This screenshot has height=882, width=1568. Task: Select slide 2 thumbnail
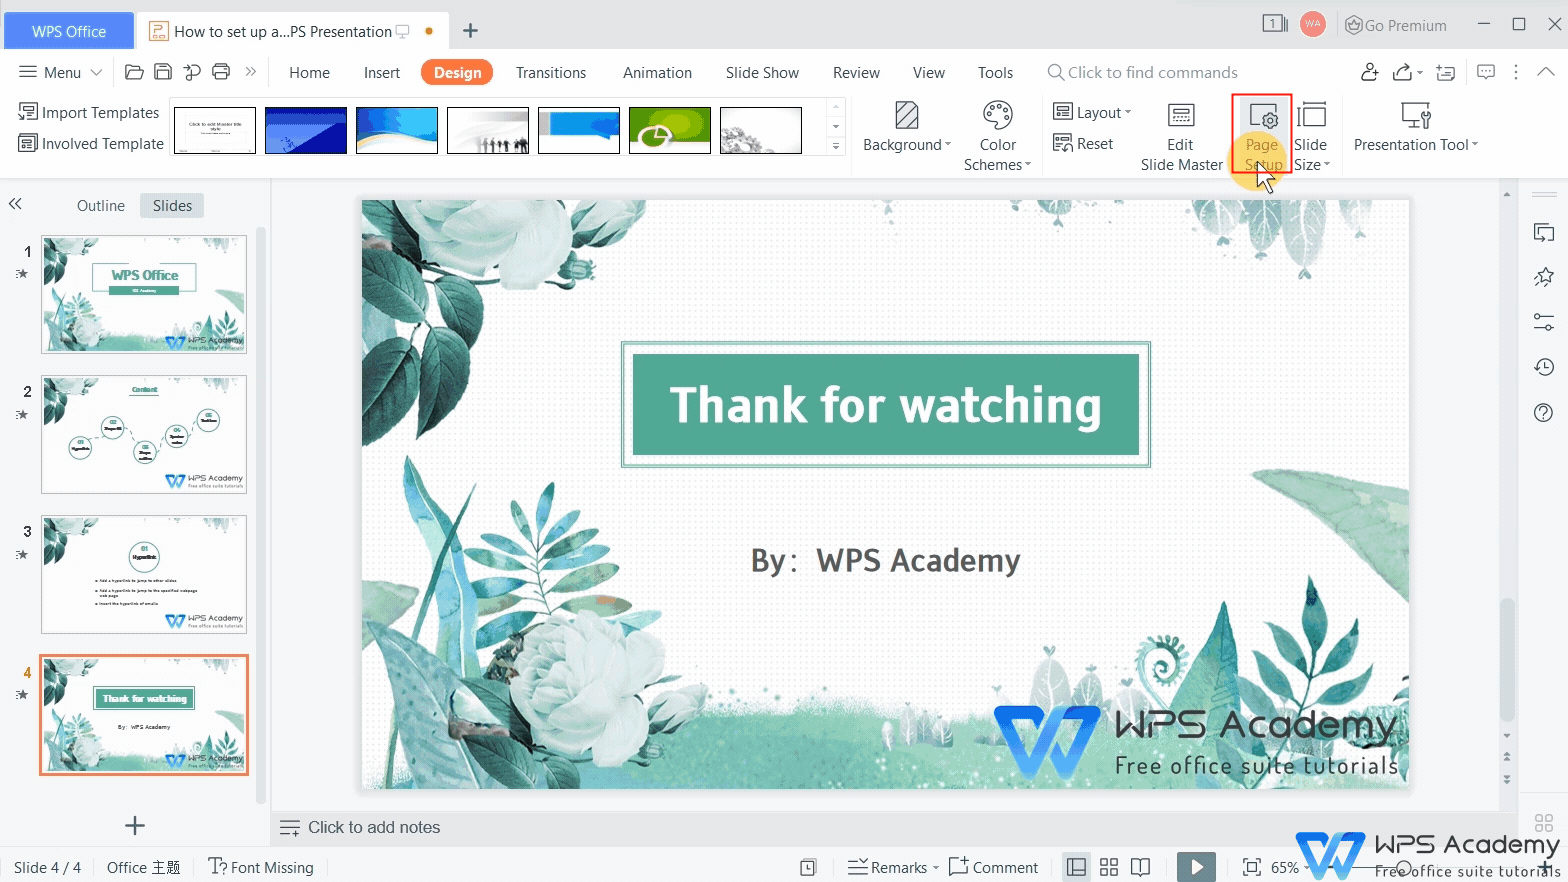pyautogui.click(x=144, y=434)
